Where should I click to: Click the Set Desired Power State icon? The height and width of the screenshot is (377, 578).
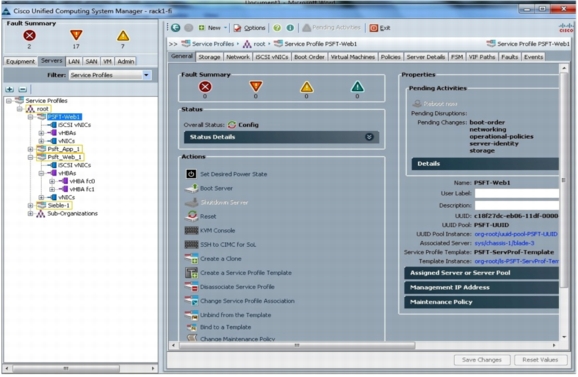point(191,174)
